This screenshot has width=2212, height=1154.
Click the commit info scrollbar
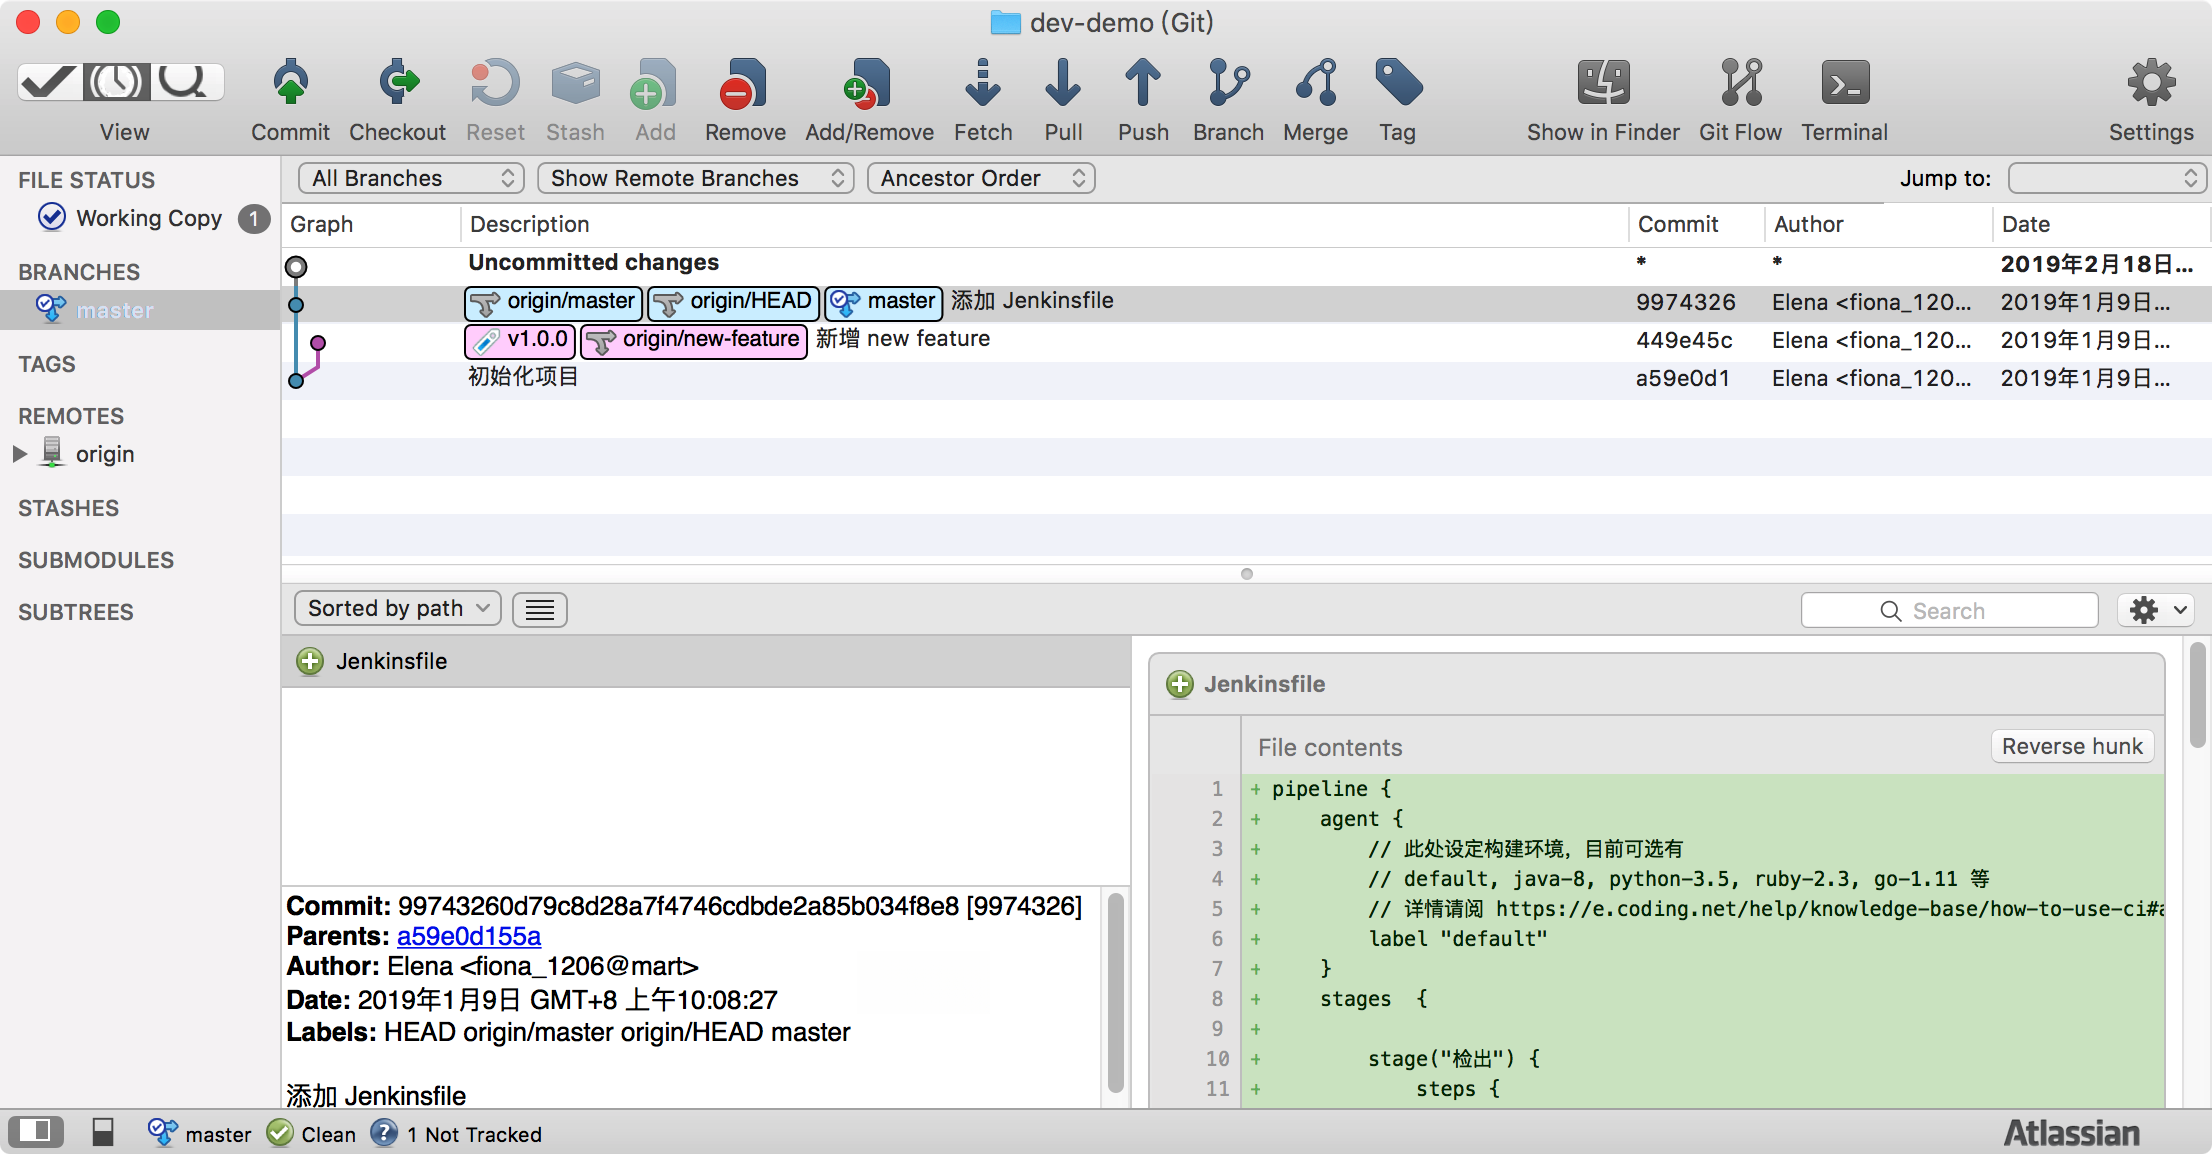click(x=1116, y=992)
